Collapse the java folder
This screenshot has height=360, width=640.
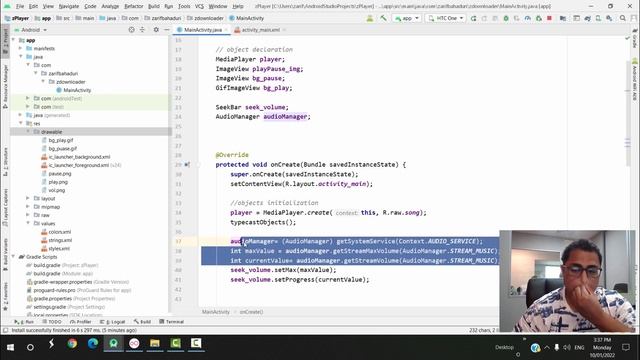click(x=20, y=56)
